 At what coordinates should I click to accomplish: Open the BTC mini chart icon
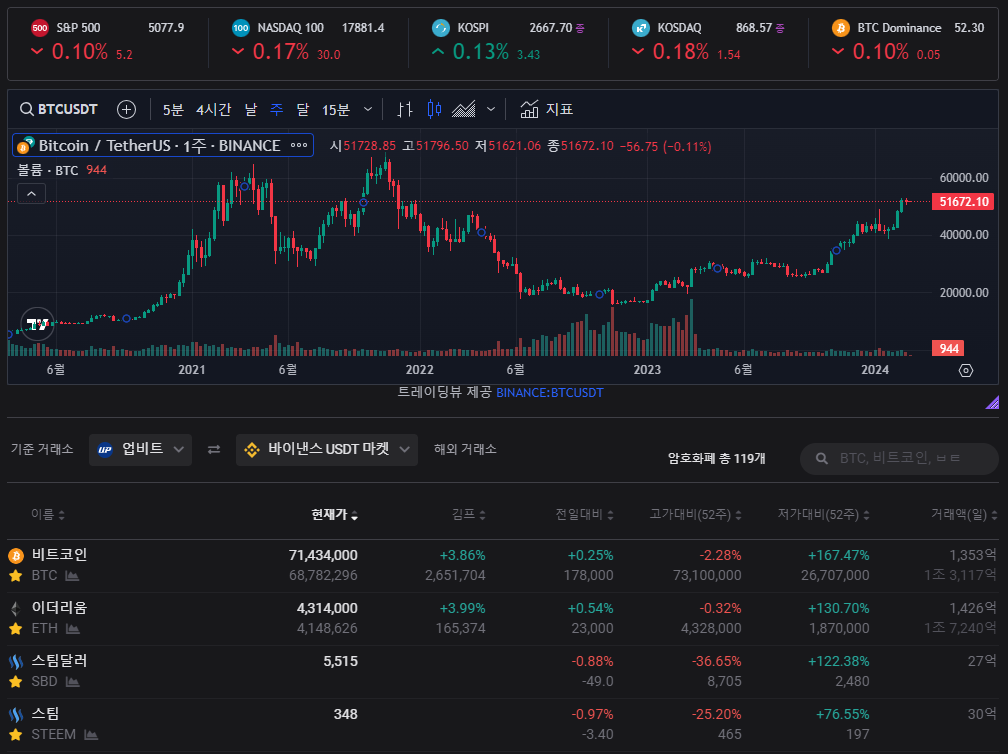pyautogui.click(x=72, y=576)
